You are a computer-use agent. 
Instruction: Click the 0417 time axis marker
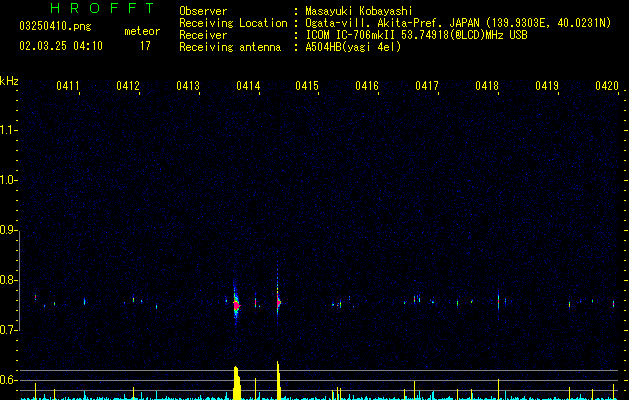tap(427, 86)
